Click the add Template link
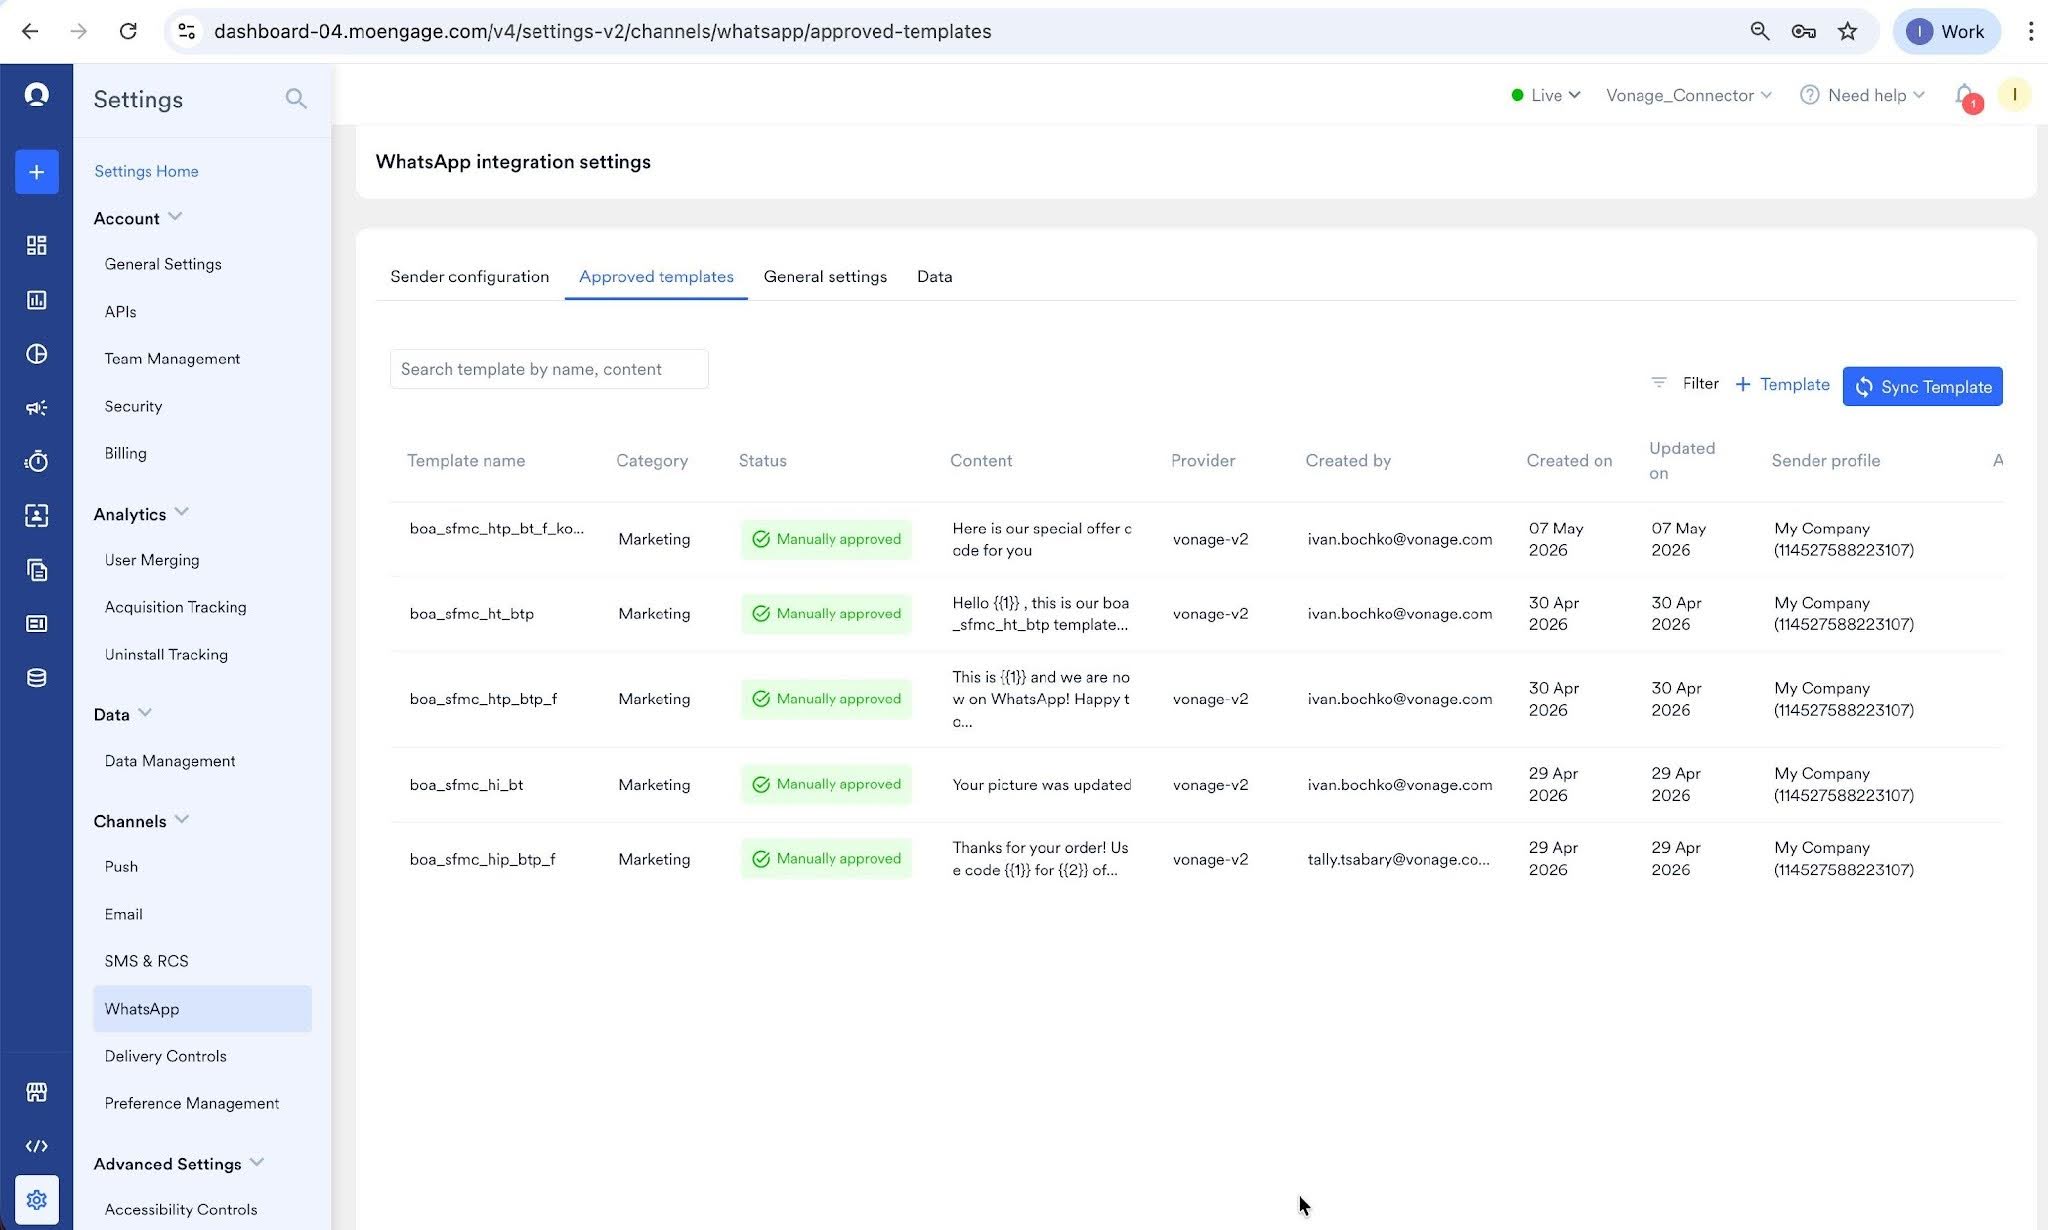 1782,384
